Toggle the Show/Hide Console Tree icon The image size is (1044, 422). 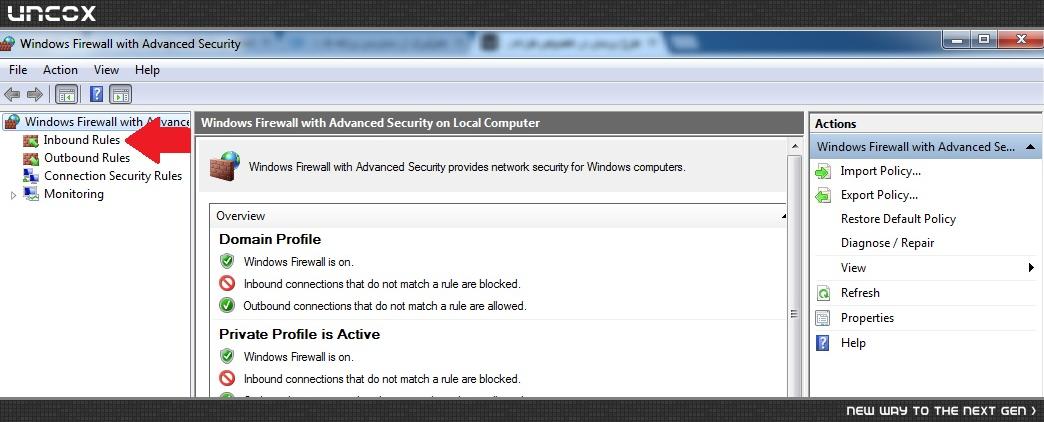(67, 95)
